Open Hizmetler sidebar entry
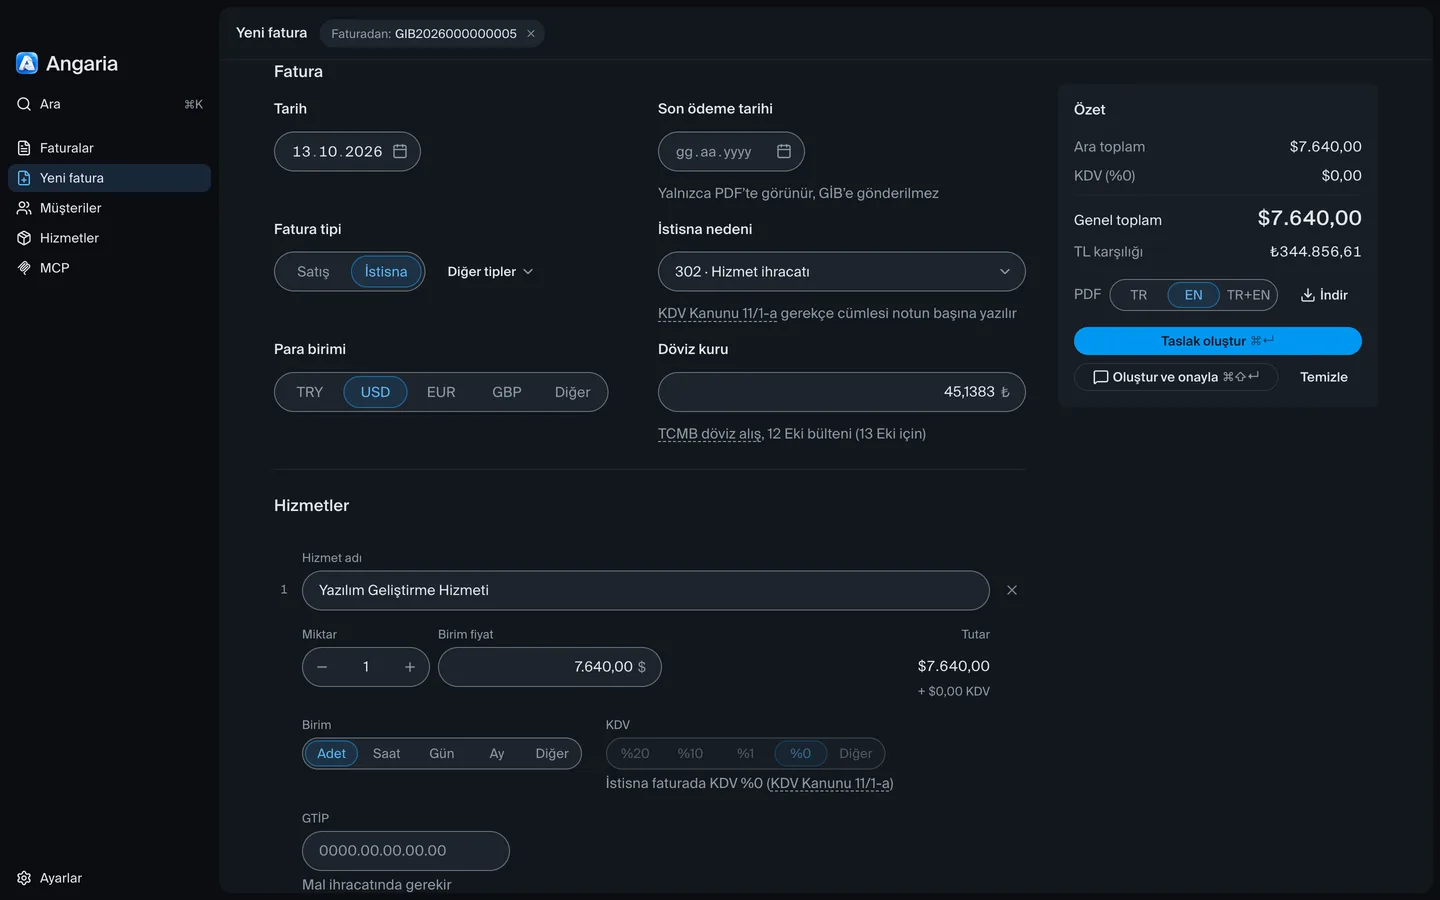 [x=109, y=238]
